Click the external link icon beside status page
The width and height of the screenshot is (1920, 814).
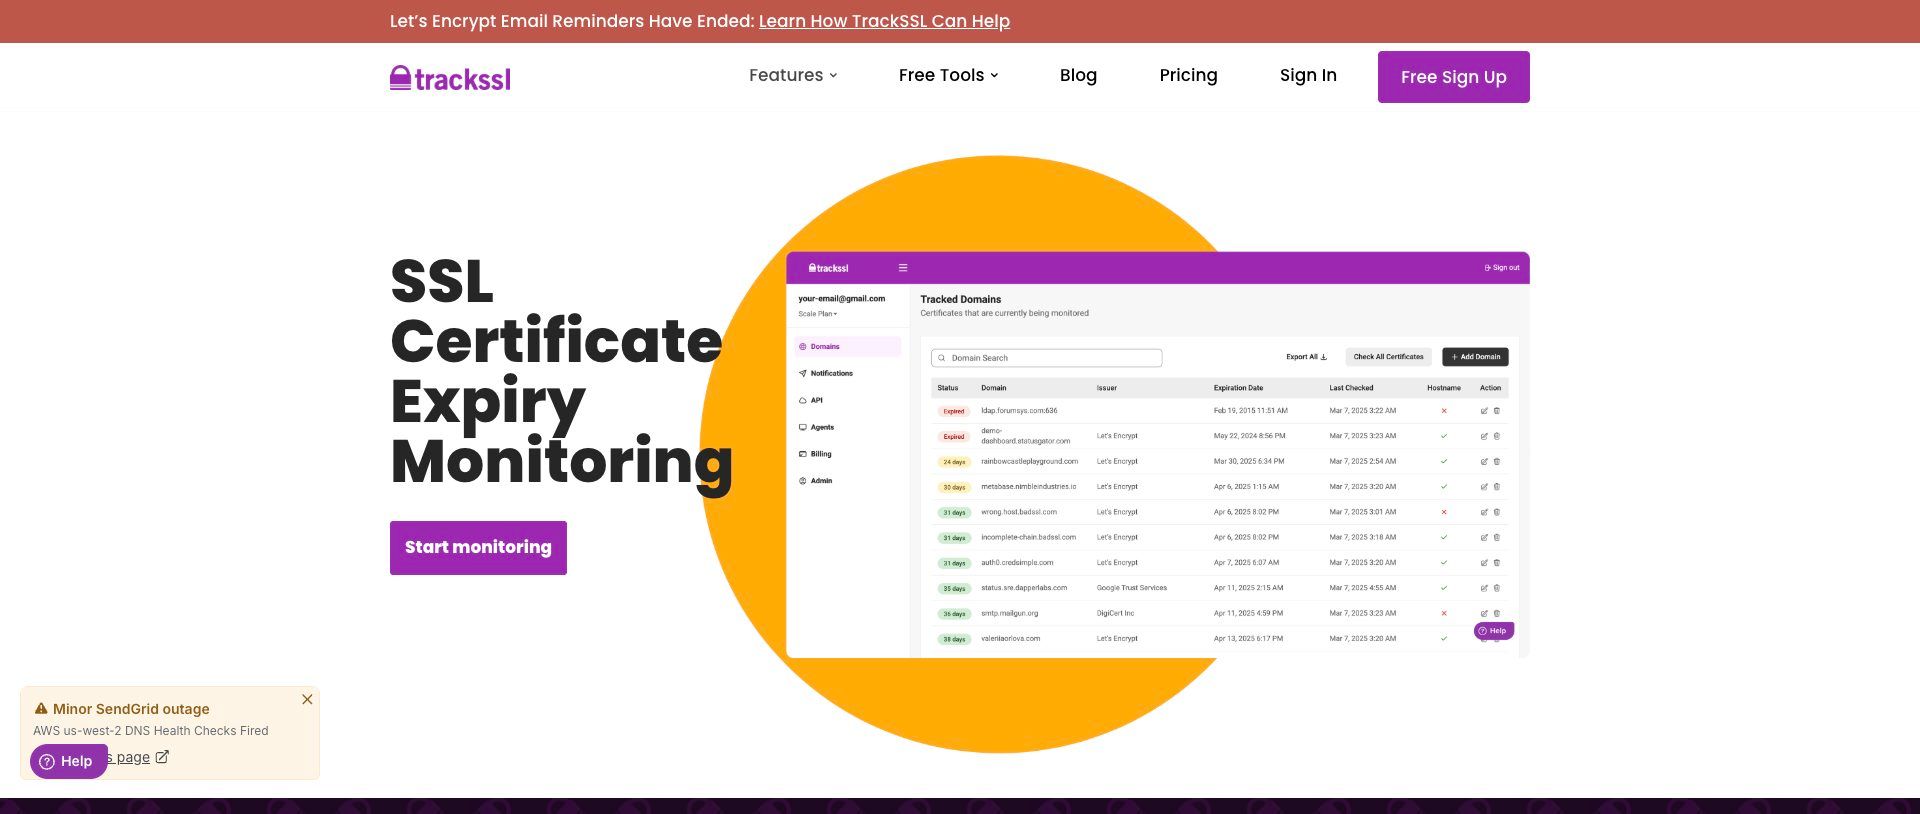(x=162, y=757)
